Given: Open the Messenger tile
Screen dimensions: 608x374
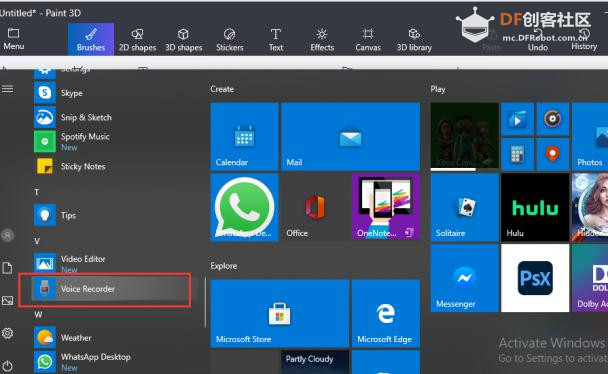Looking at the screenshot, I should point(465,278).
